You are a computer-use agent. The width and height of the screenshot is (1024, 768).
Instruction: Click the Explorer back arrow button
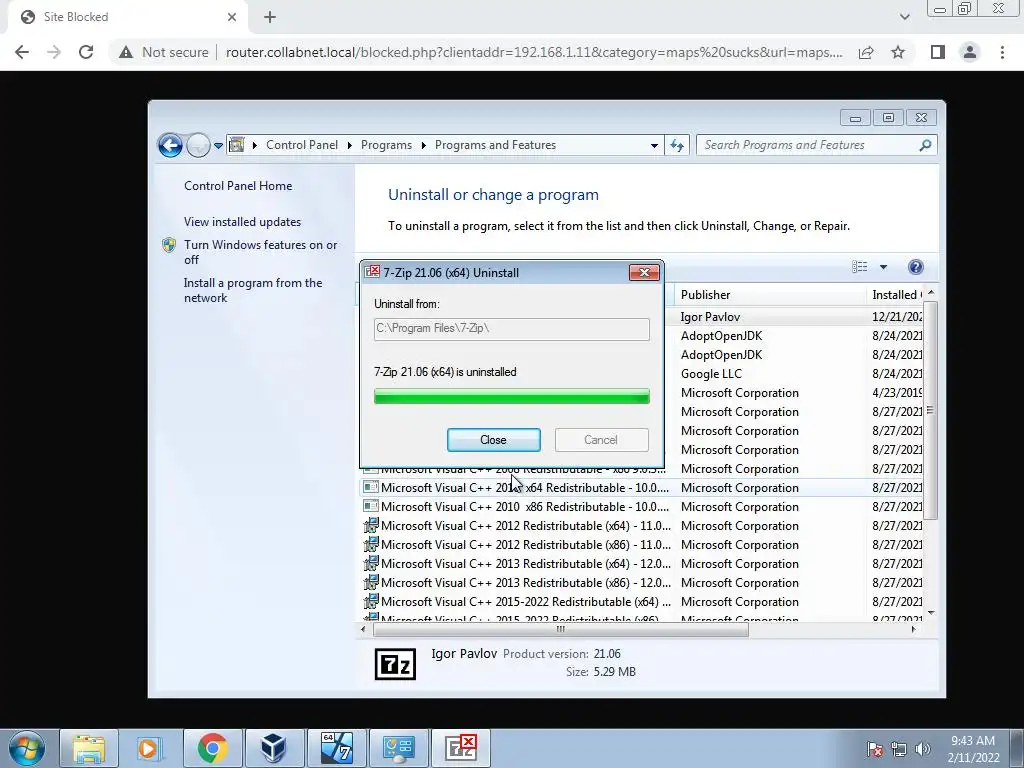[x=170, y=145]
